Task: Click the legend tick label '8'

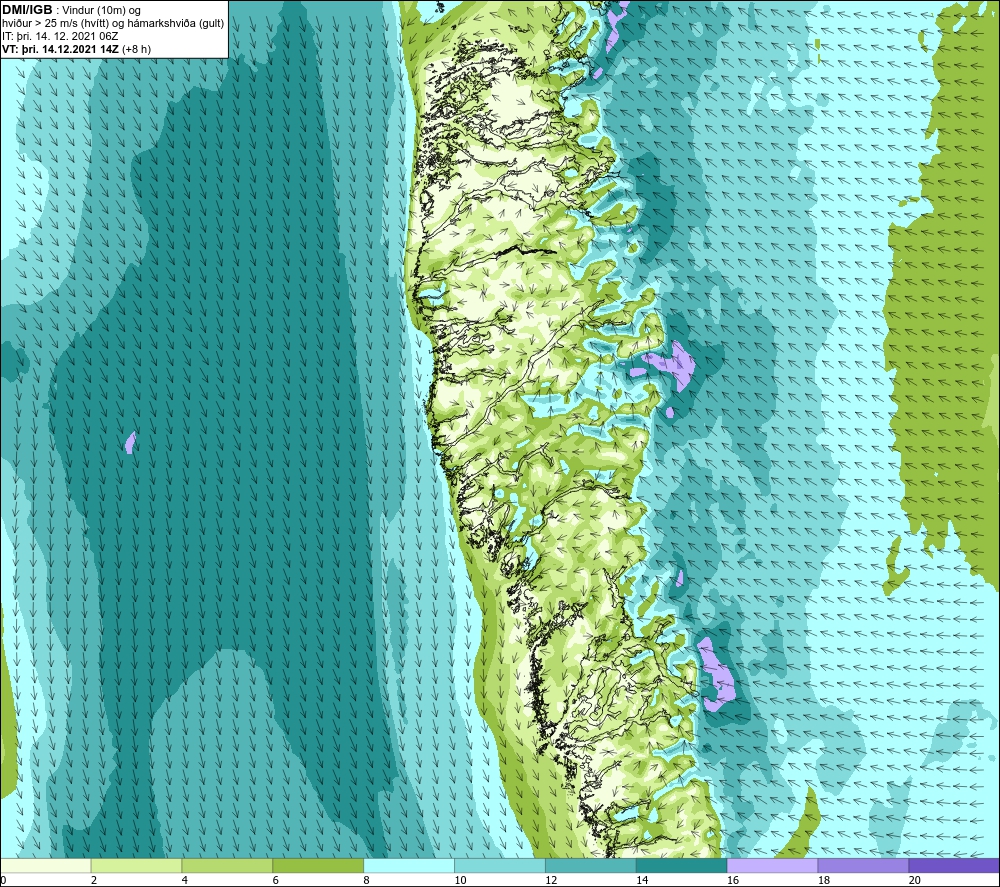Action: (x=366, y=881)
